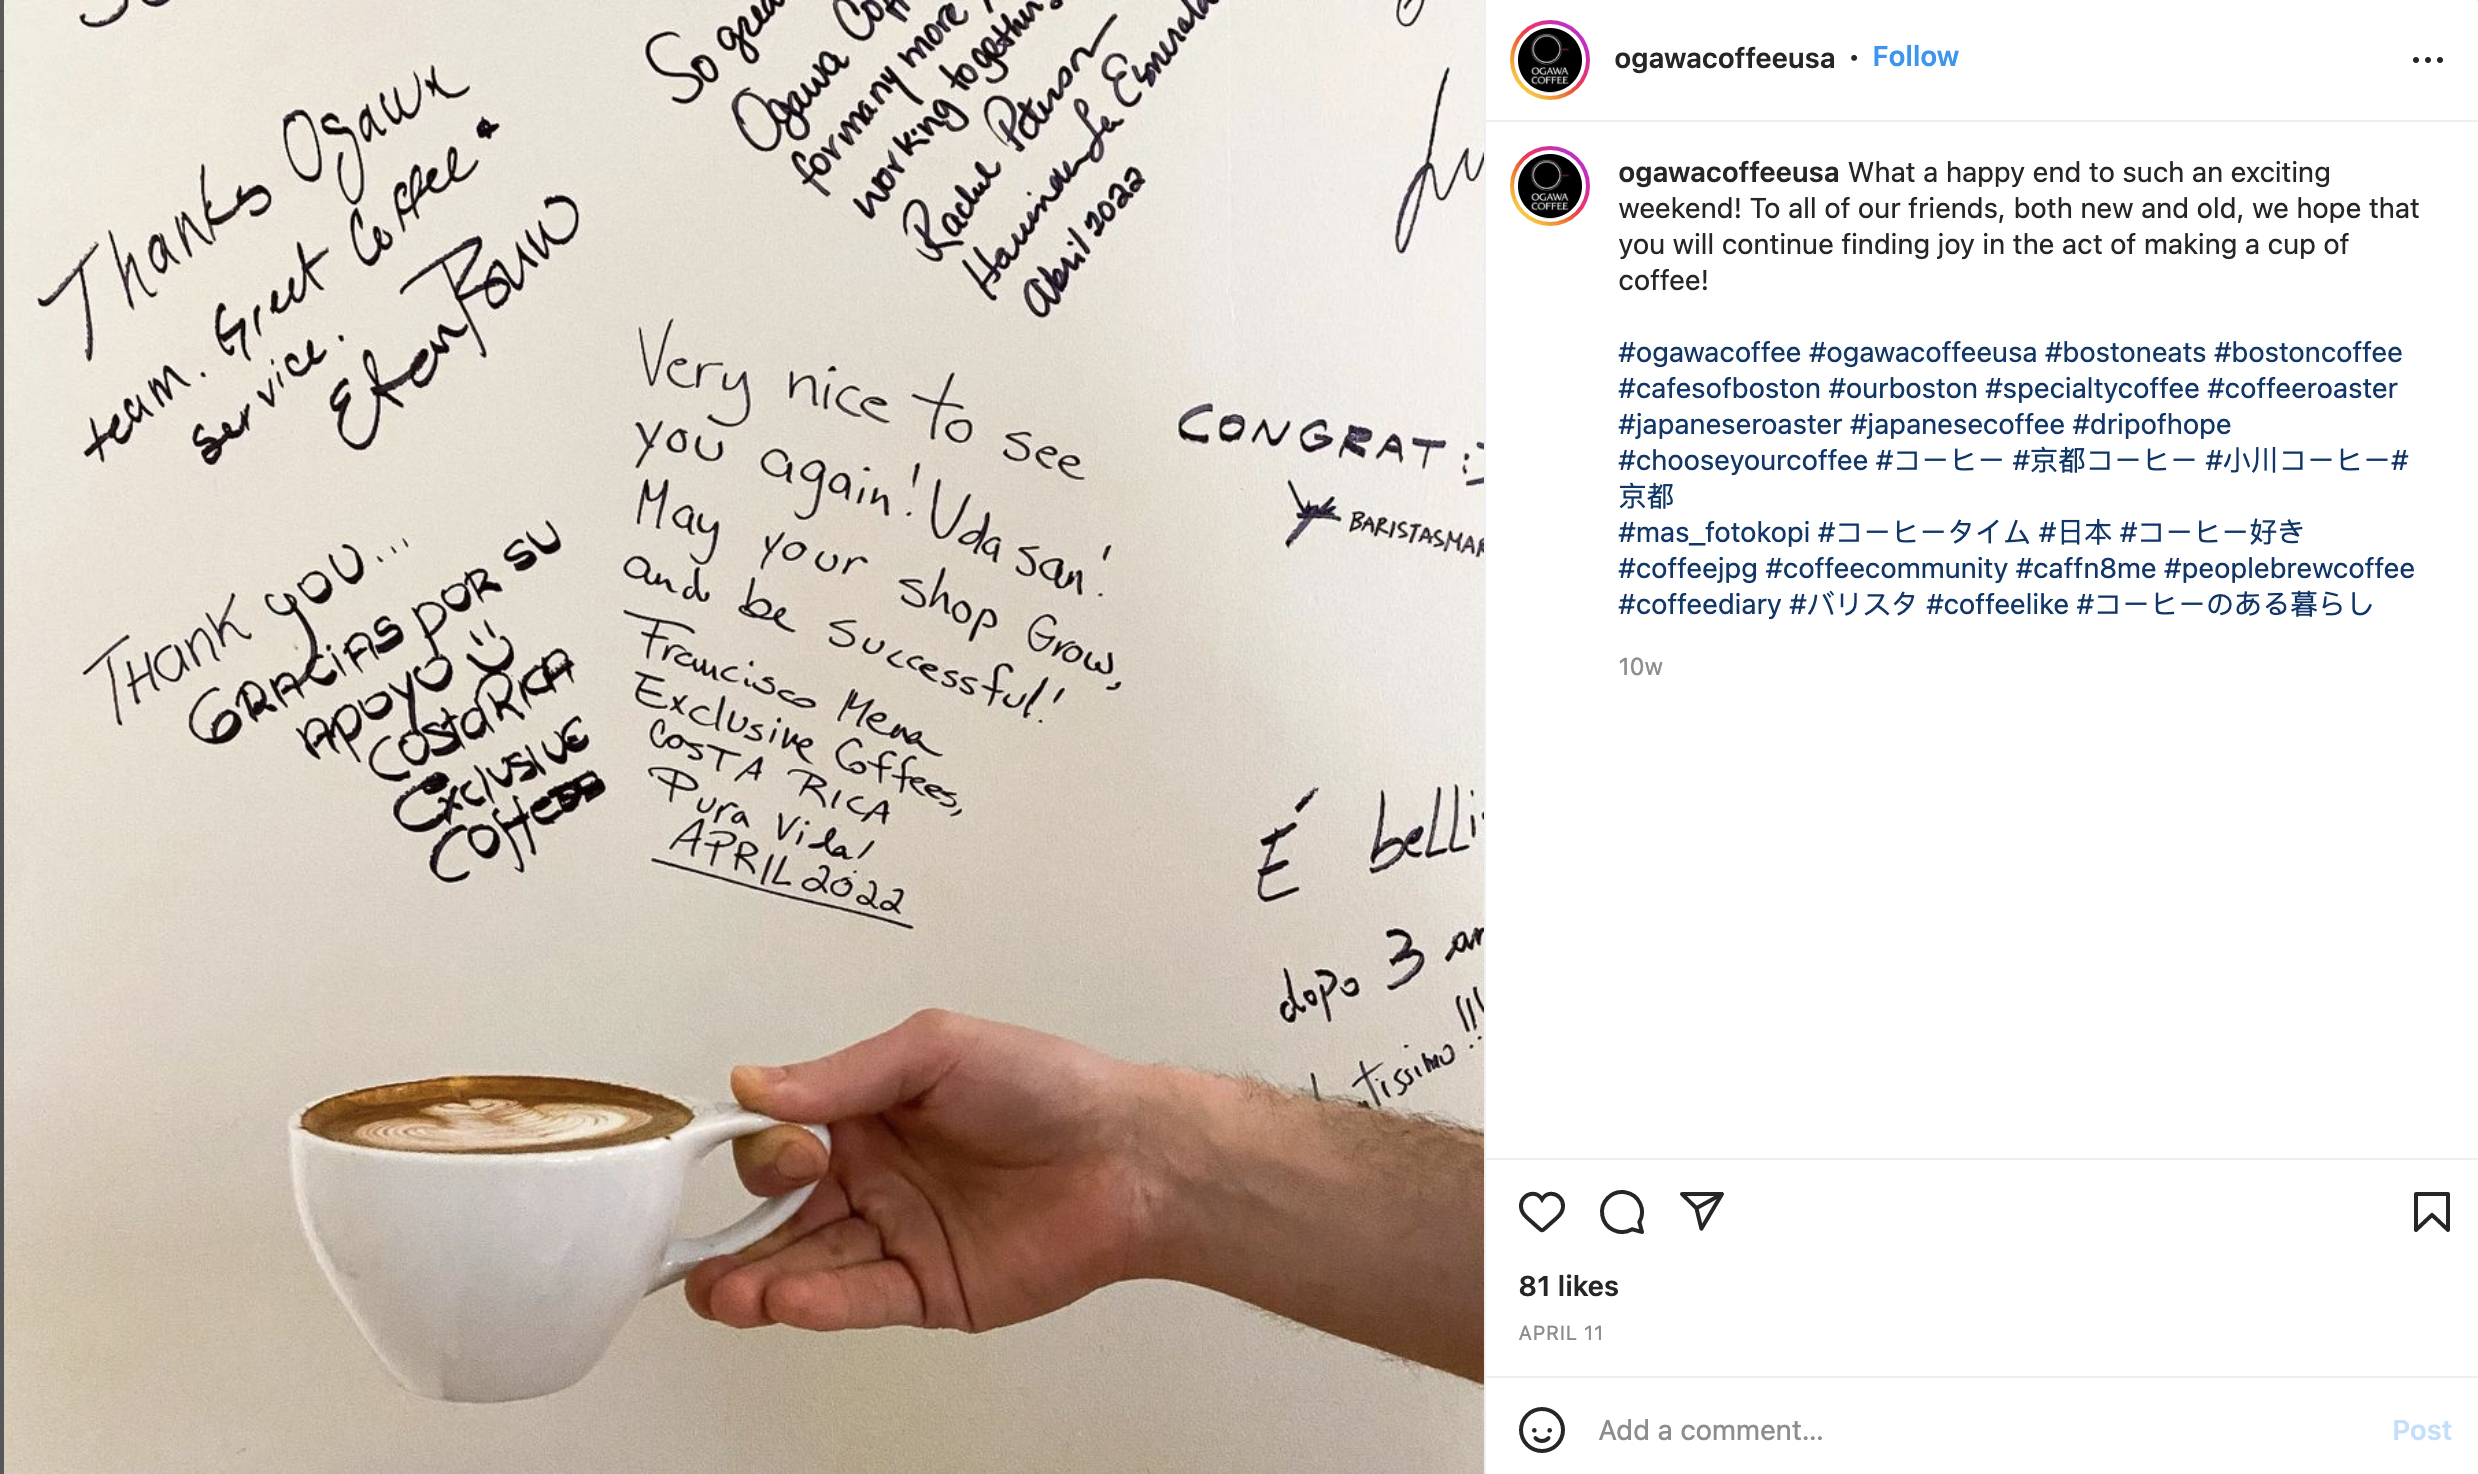2478x1474 pixels.
Task: Open ogawacoffeeusa username in header
Action: pos(1724,58)
